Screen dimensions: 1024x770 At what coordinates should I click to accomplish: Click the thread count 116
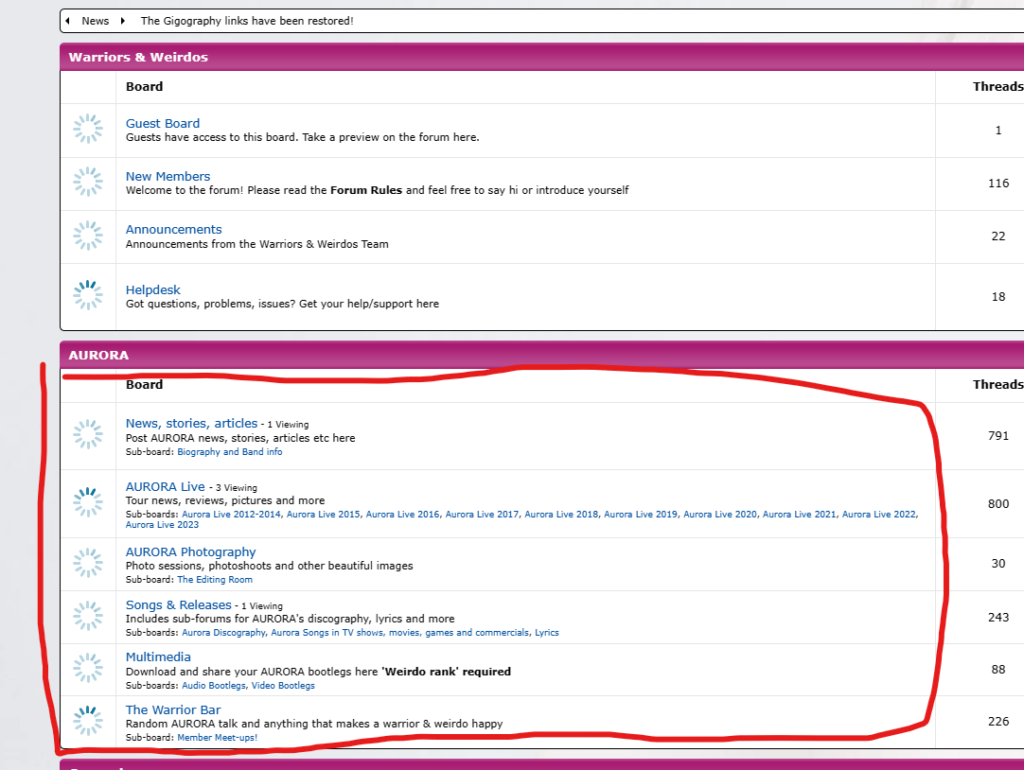pyautogui.click(x=998, y=184)
